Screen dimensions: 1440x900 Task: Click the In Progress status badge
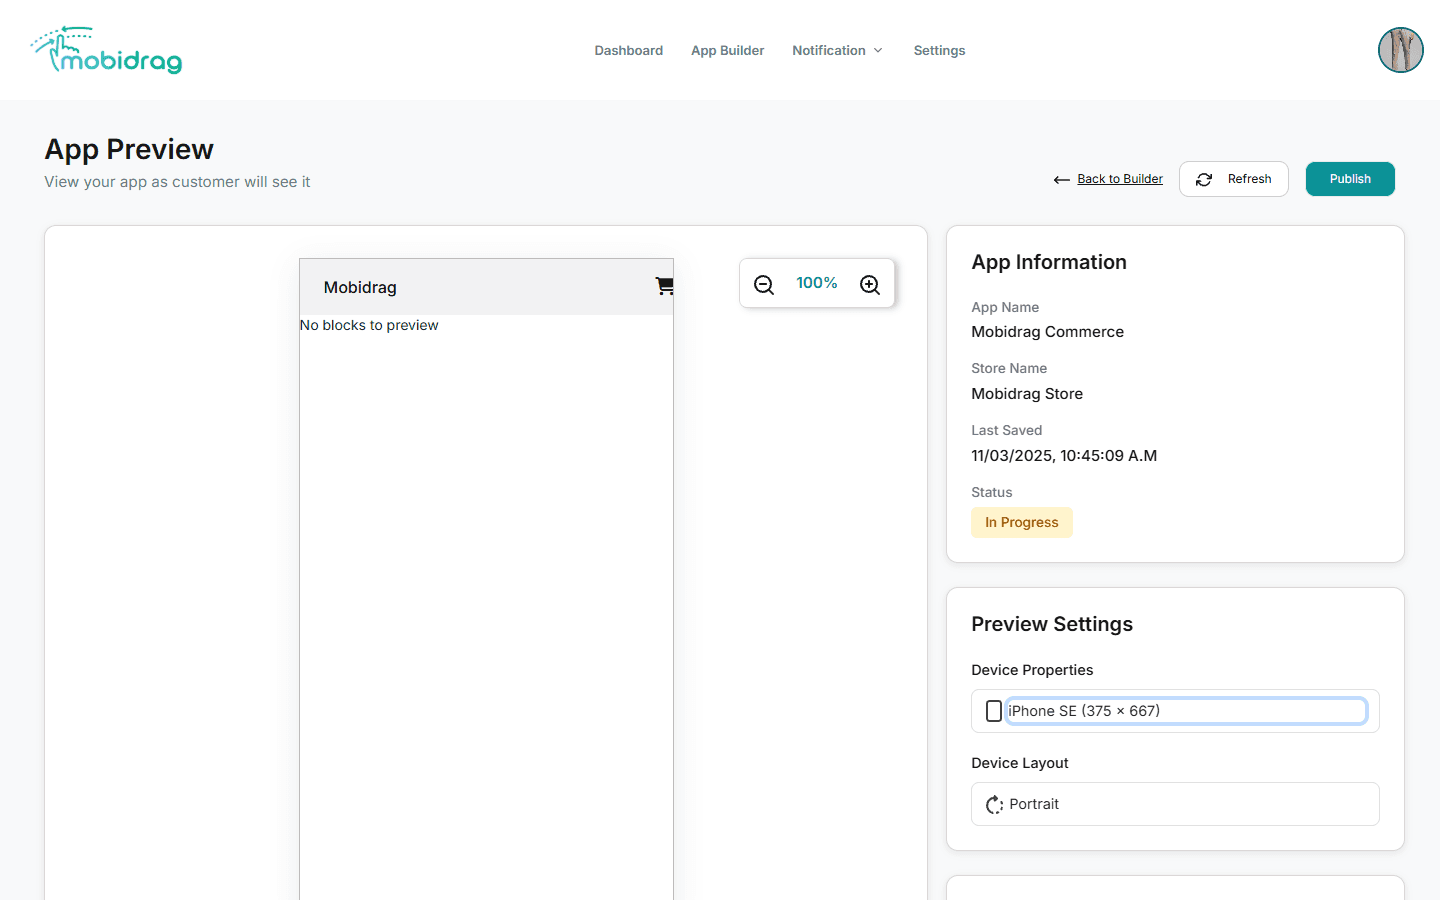coord(1021,522)
